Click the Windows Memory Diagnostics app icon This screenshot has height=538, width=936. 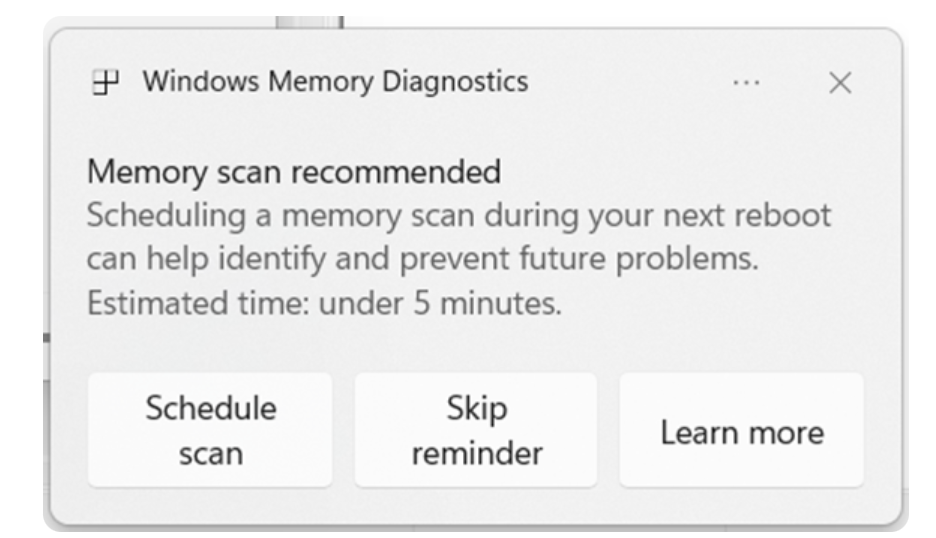click(101, 83)
